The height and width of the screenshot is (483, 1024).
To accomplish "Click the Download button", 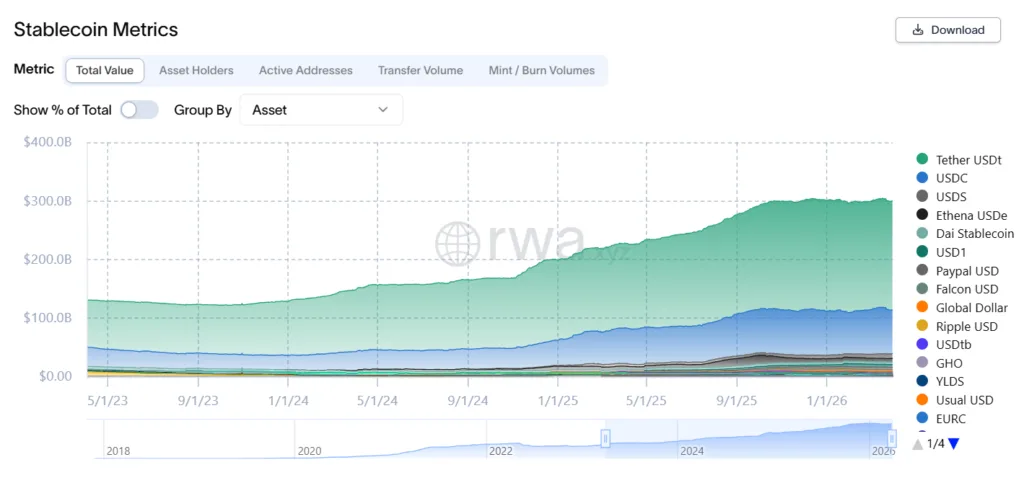I will [948, 30].
